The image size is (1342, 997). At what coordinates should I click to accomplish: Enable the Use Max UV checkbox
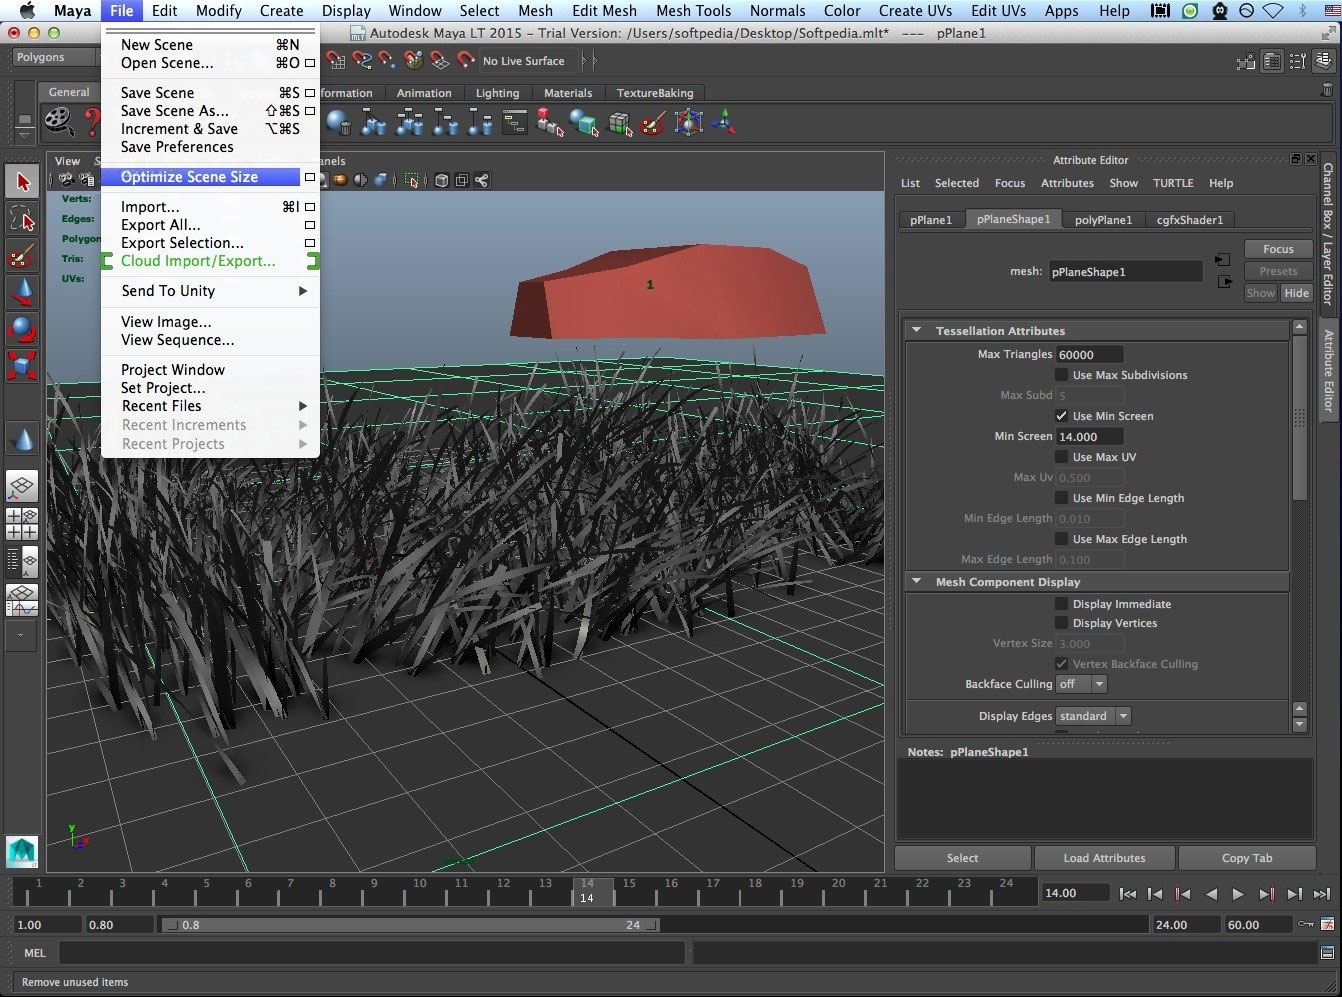coord(1062,457)
